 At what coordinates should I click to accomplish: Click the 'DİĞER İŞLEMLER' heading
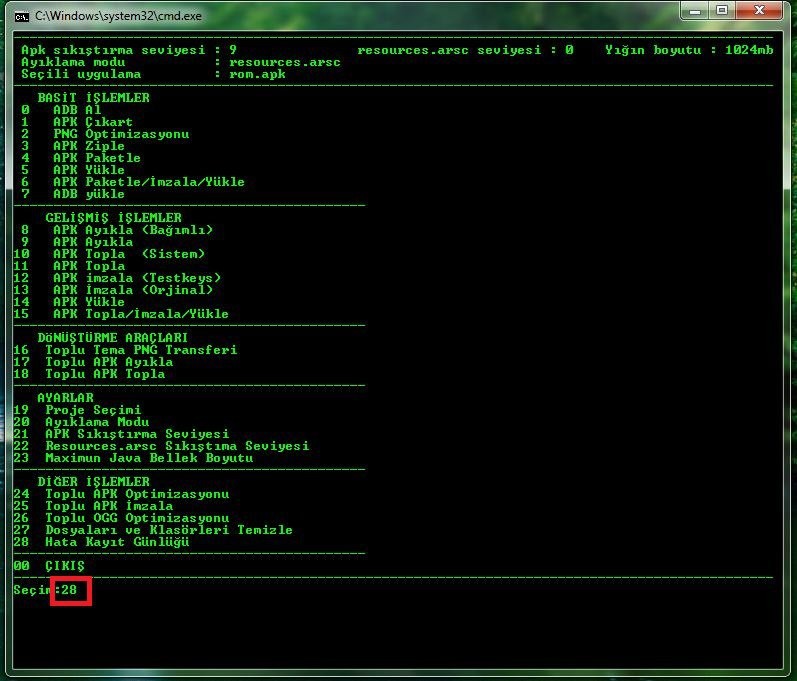pos(94,482)
